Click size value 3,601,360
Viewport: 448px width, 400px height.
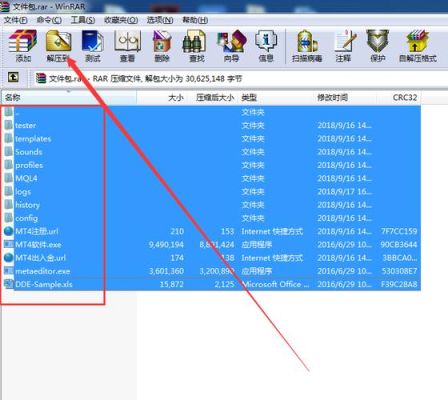(x=166, y=271)
